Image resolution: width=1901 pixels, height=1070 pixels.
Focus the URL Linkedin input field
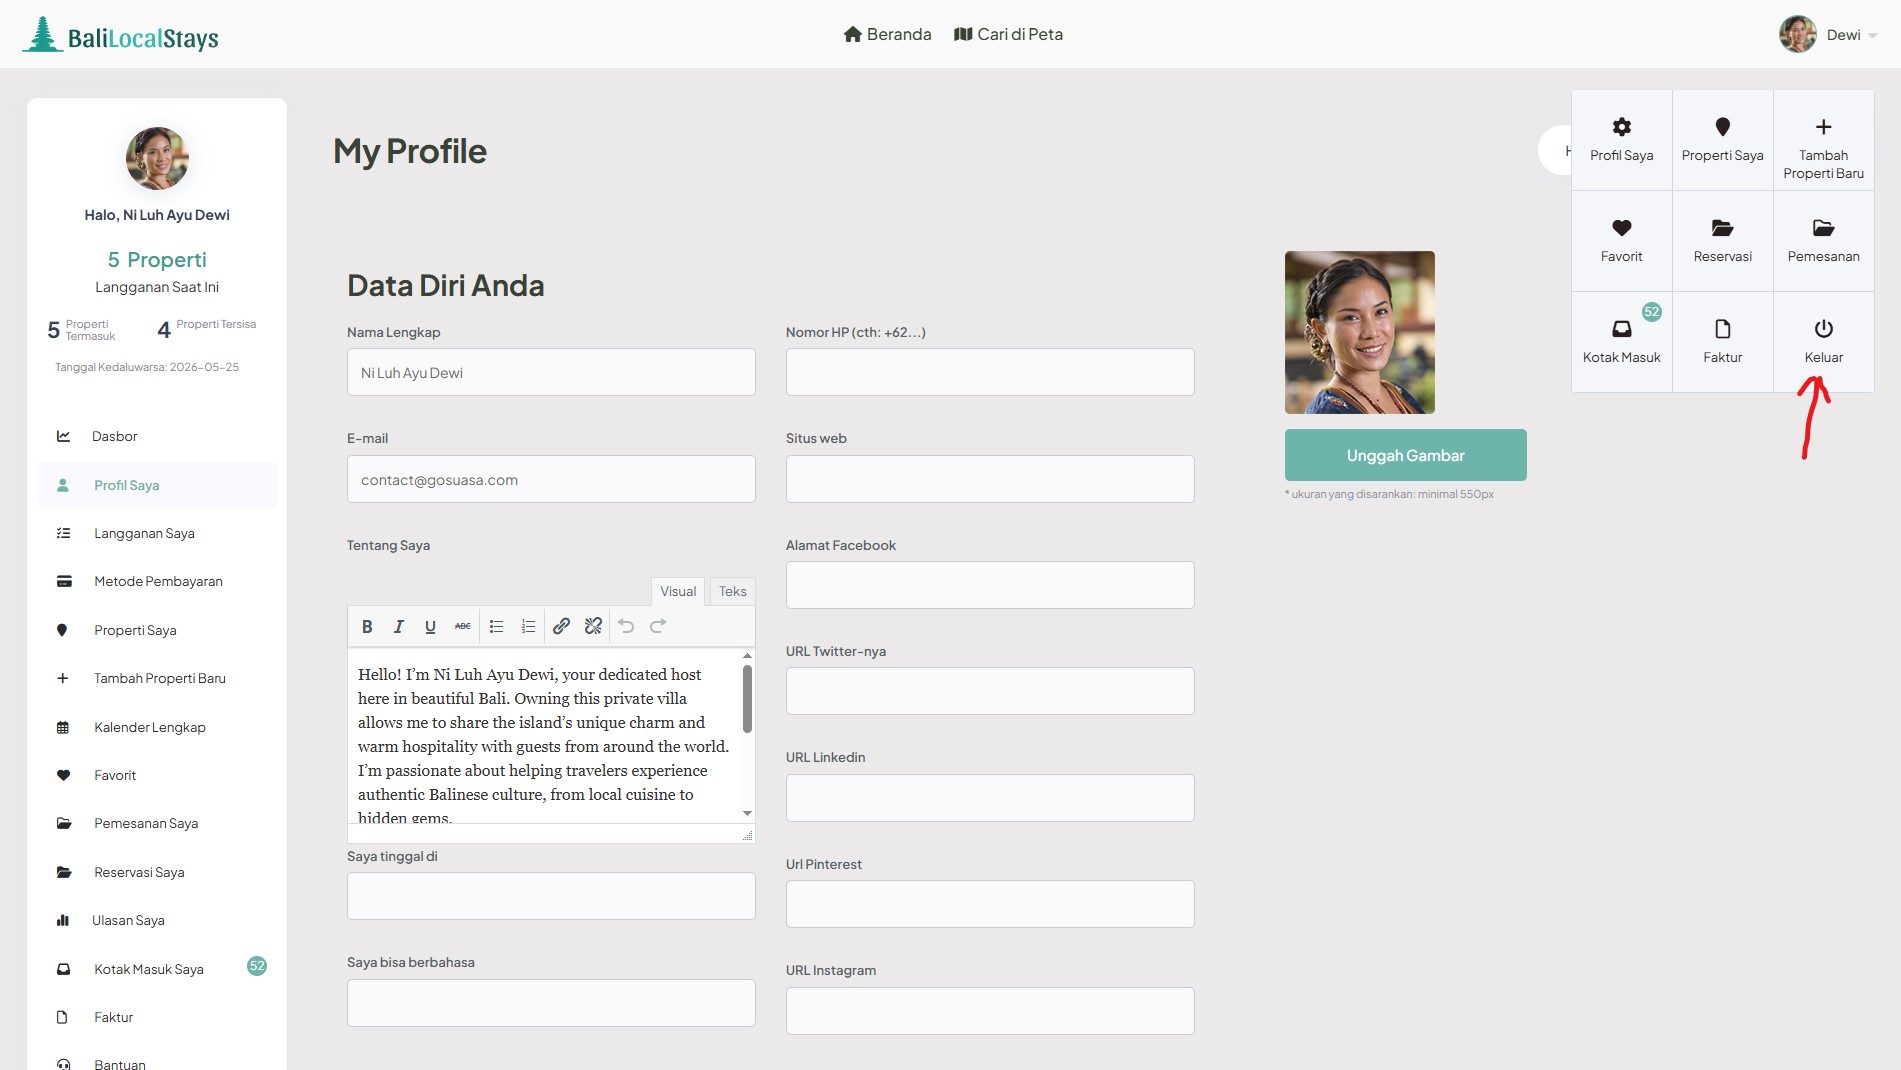(990, 798)
